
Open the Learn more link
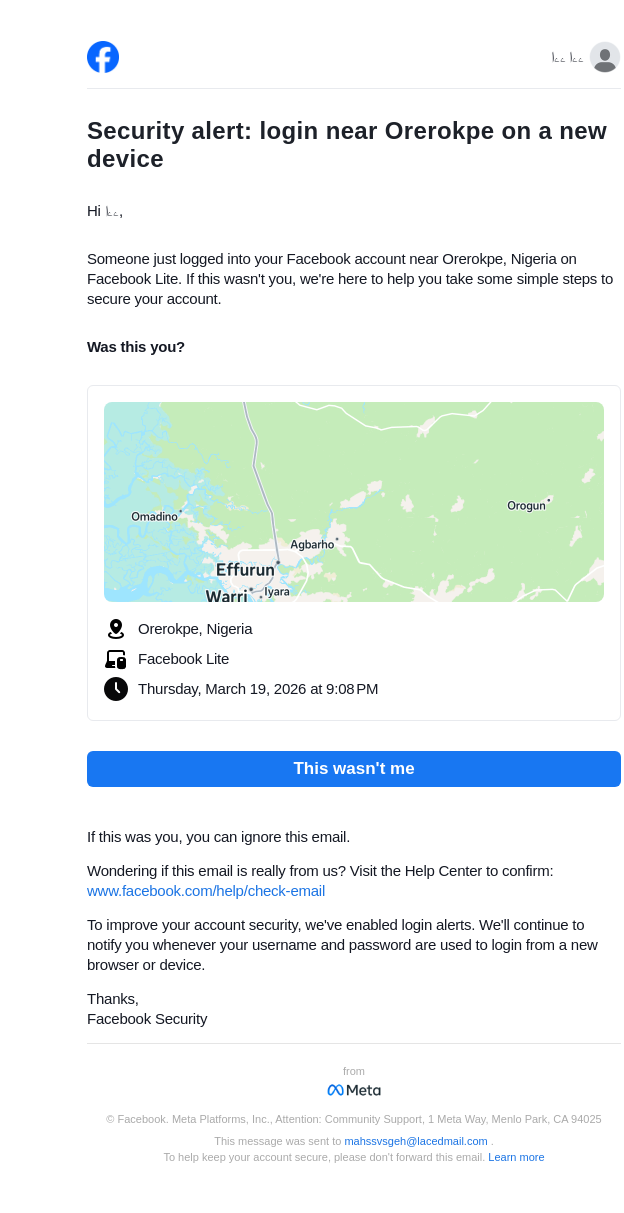(516, 1157)
